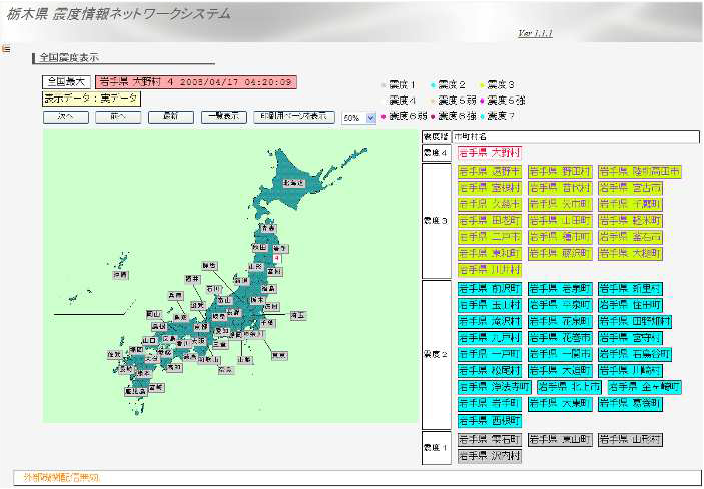
Task: Select 青森 label on the map
Action: [269, 228]
